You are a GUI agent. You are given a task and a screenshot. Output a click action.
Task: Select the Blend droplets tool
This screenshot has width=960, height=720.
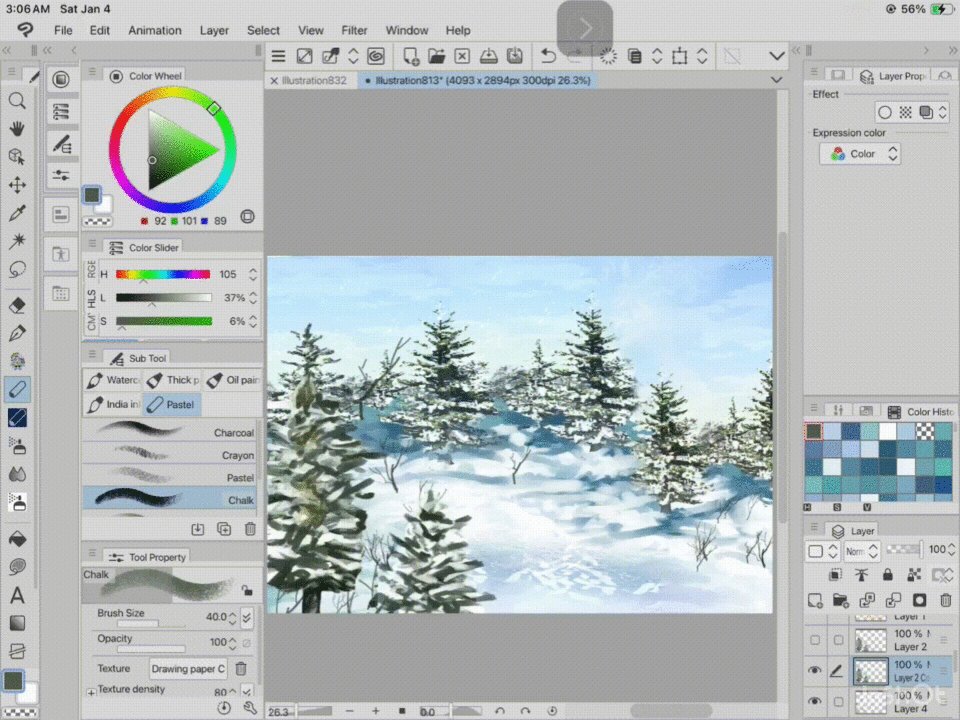[x=17, y=474]
